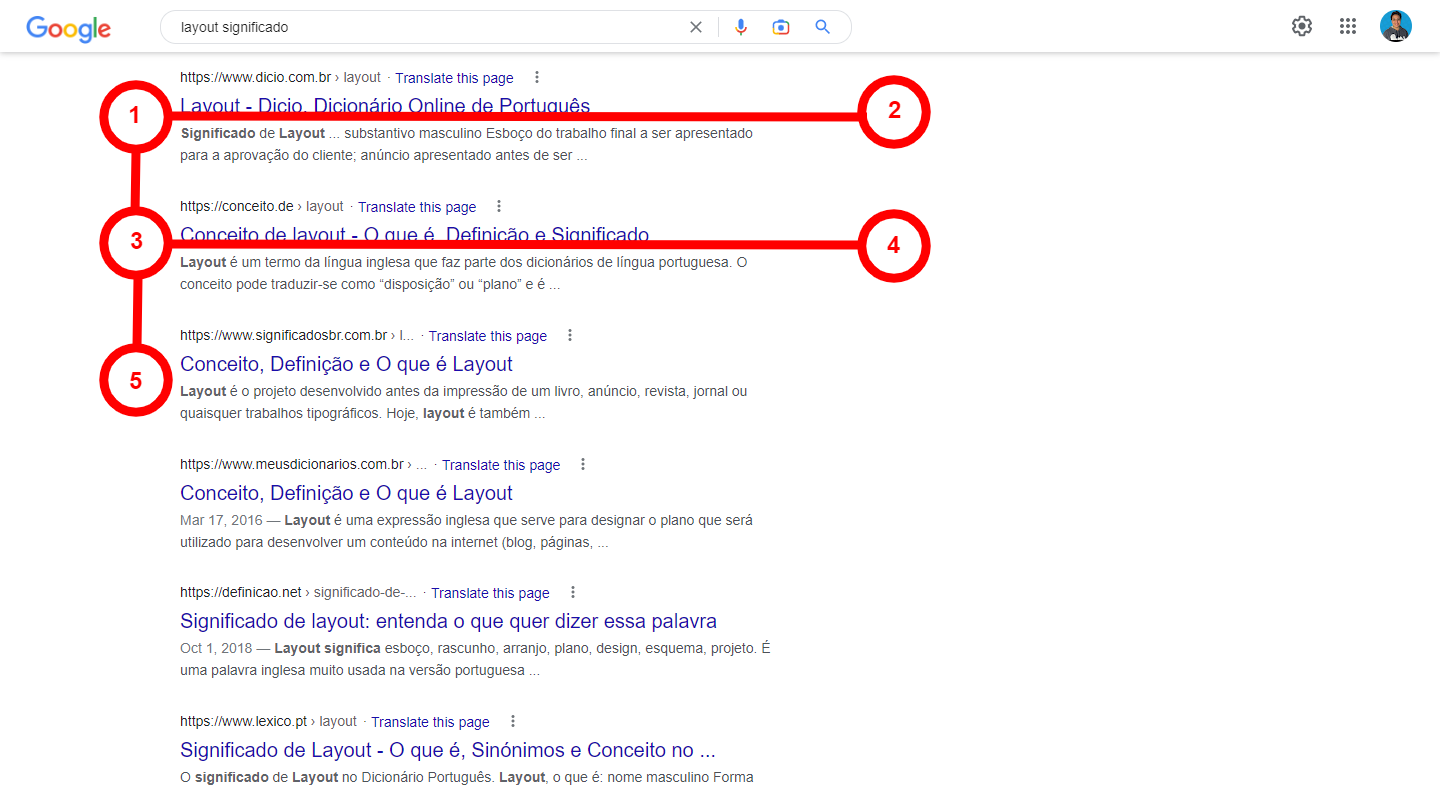Click the snippet starting 'Significado de Layout ... substantivo'
The width and height of the screenshot is (1440, 789).
coord(467,144)
